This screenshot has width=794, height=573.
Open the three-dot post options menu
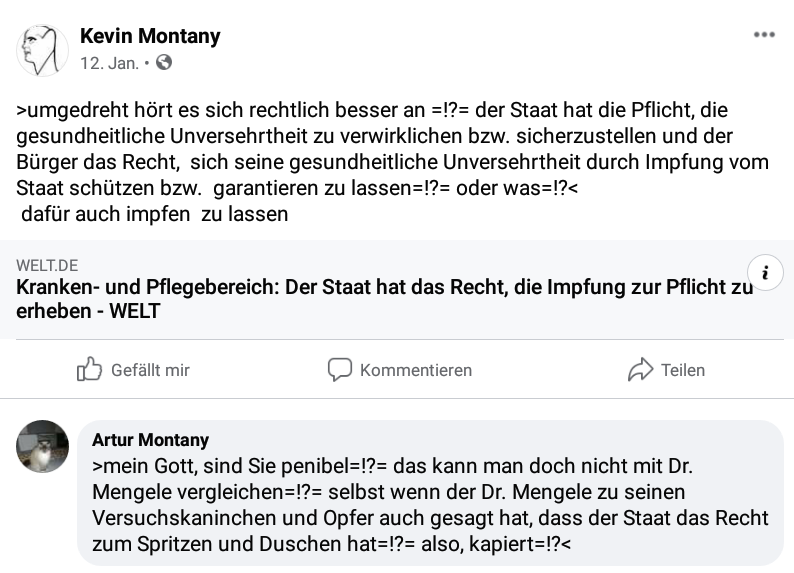pyautogui.click(x=764, y=35)
